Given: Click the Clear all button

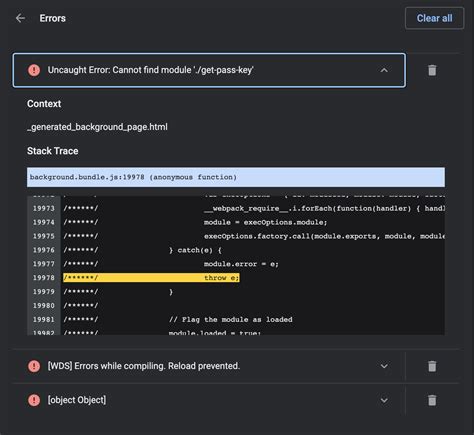Looking at the screenshot, I should click(x=434, y=18).
